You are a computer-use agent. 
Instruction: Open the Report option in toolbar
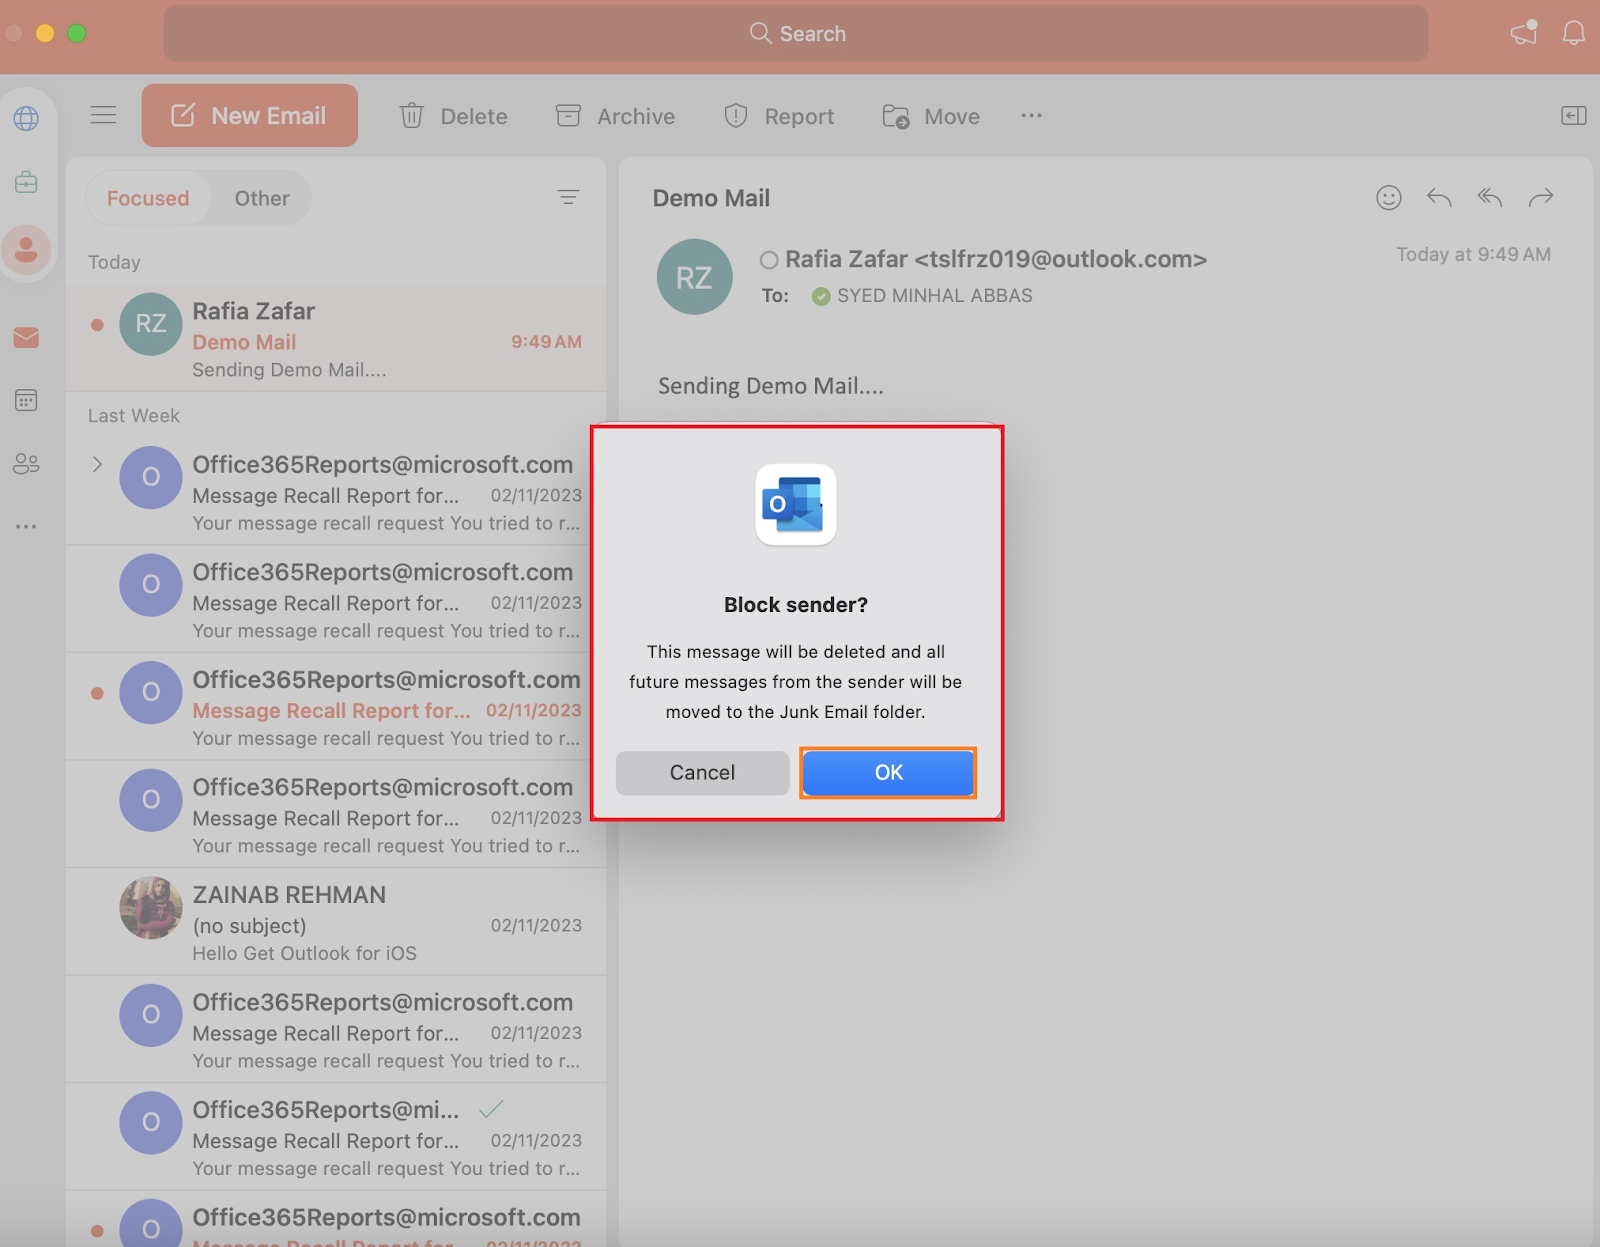[779, 116]
